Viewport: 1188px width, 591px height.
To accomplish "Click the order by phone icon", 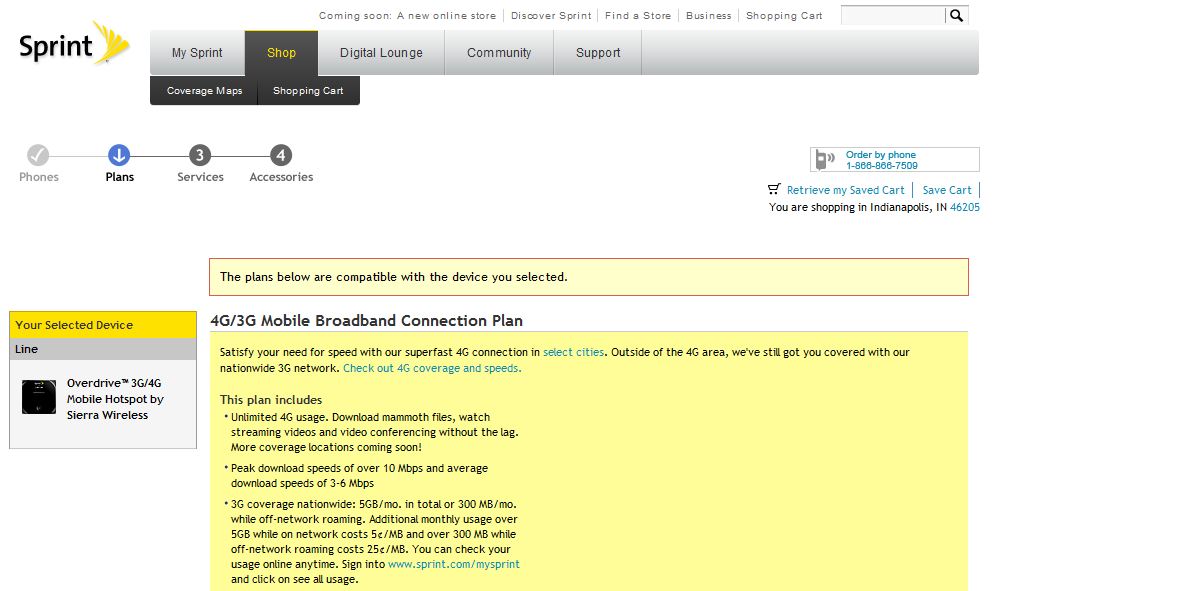I will coord(825,159).
